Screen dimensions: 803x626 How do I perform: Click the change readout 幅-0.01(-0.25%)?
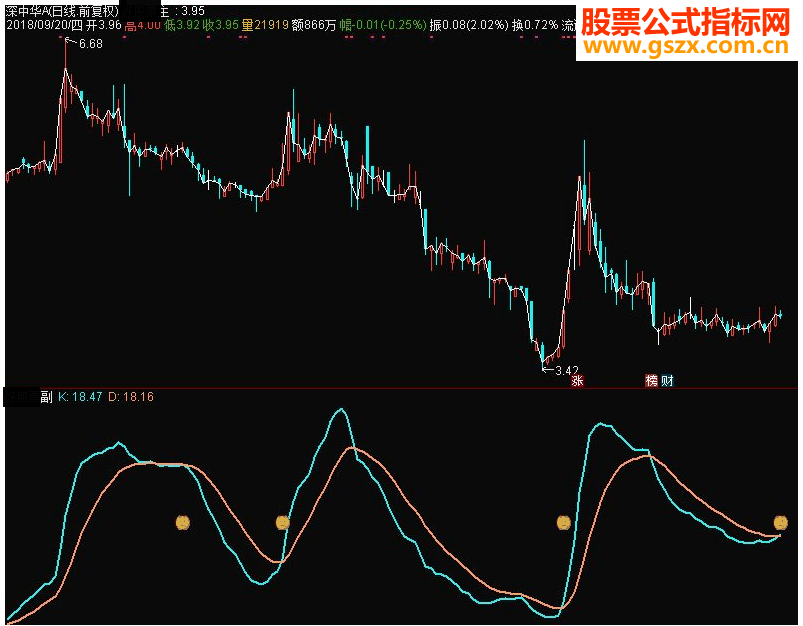tap(383, 25)
